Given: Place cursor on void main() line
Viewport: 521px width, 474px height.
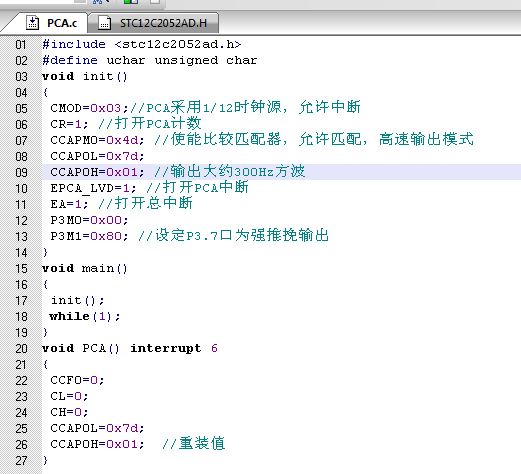Looking at the screenshot, I should pos(85,268).
